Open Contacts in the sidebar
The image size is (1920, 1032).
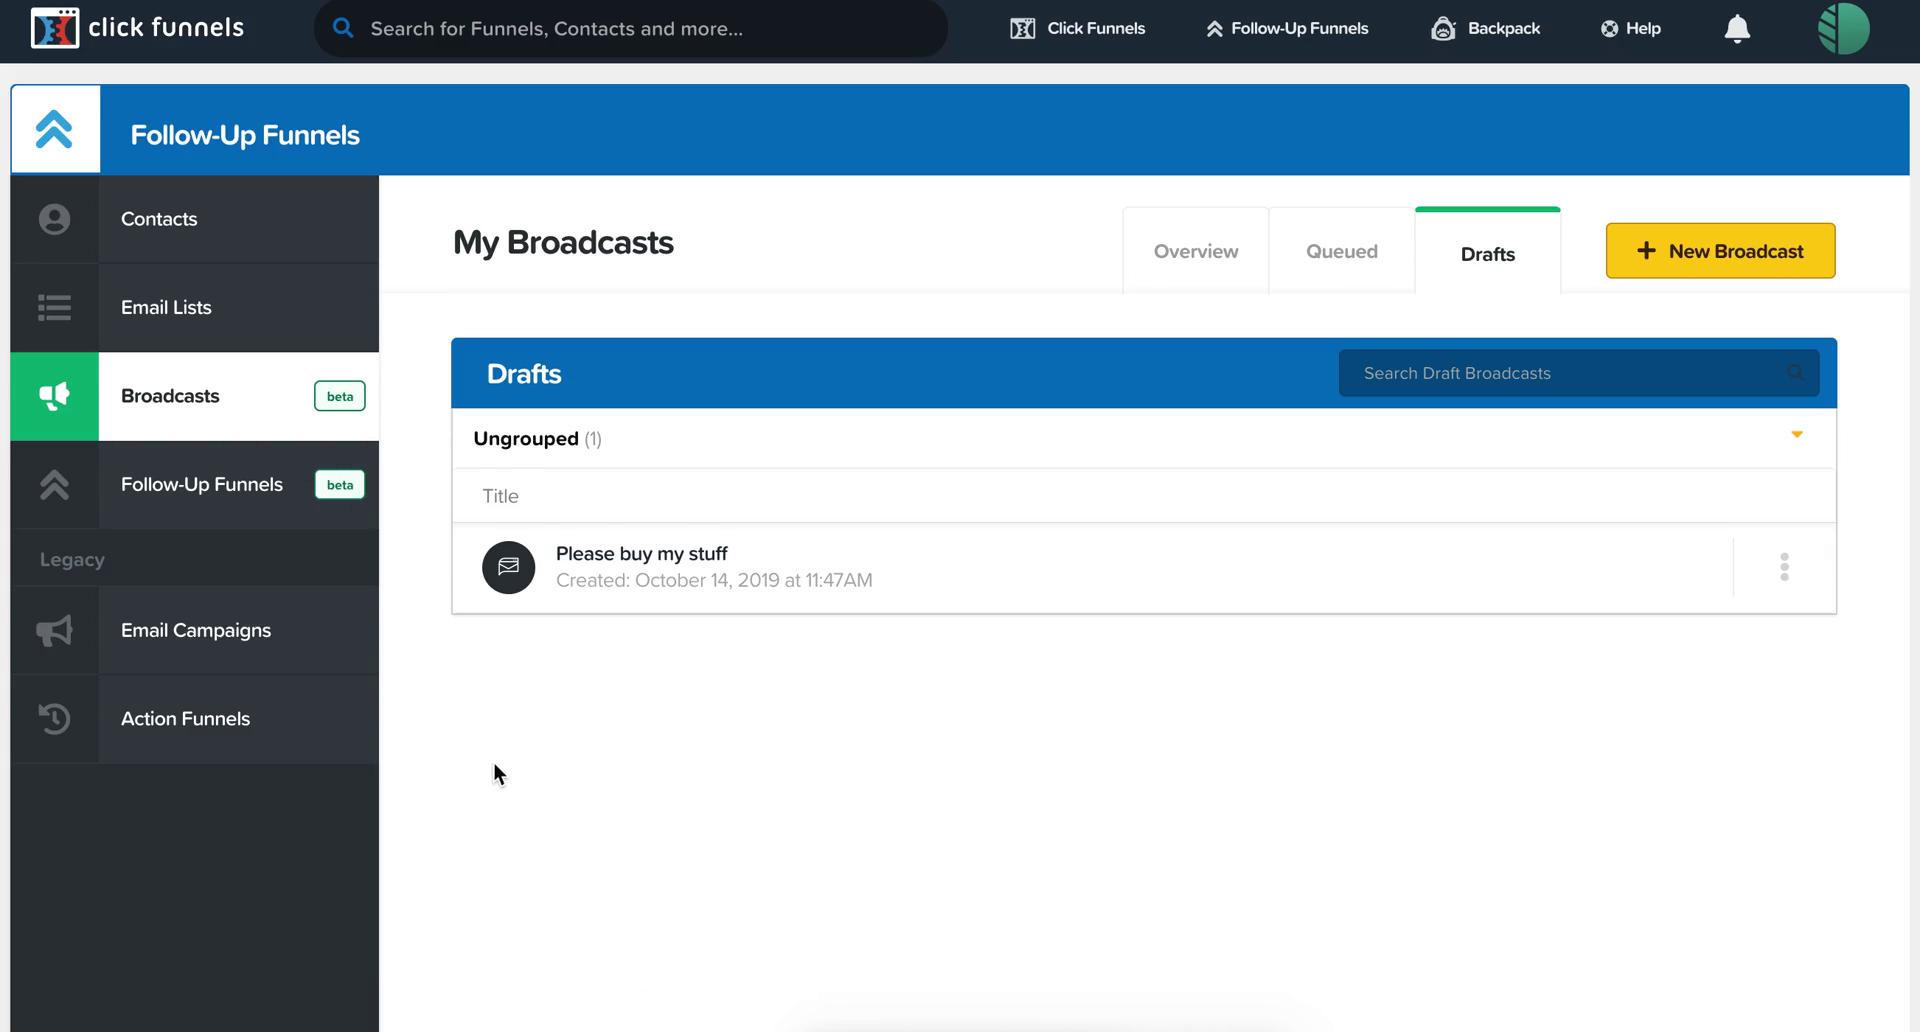tap(195, 219)
